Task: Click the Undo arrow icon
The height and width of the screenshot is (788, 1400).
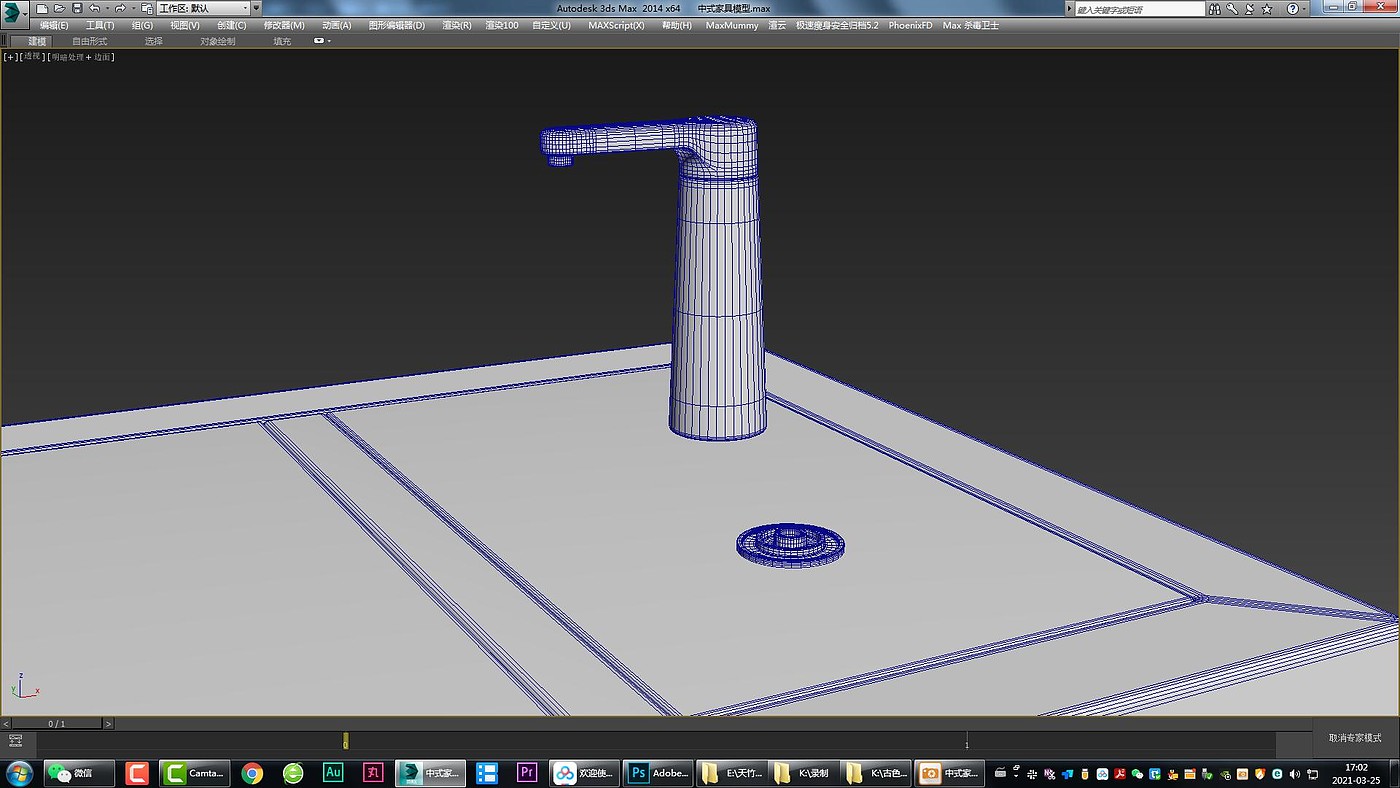Action: (94, 8)
